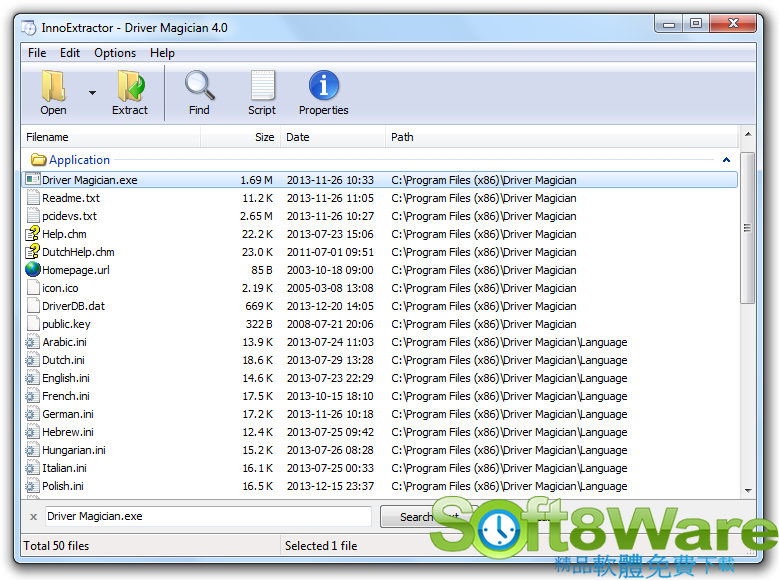Click the Selected 1 file status text
The width and height of the screenshot is (779, 580).
tap(321, 546)
